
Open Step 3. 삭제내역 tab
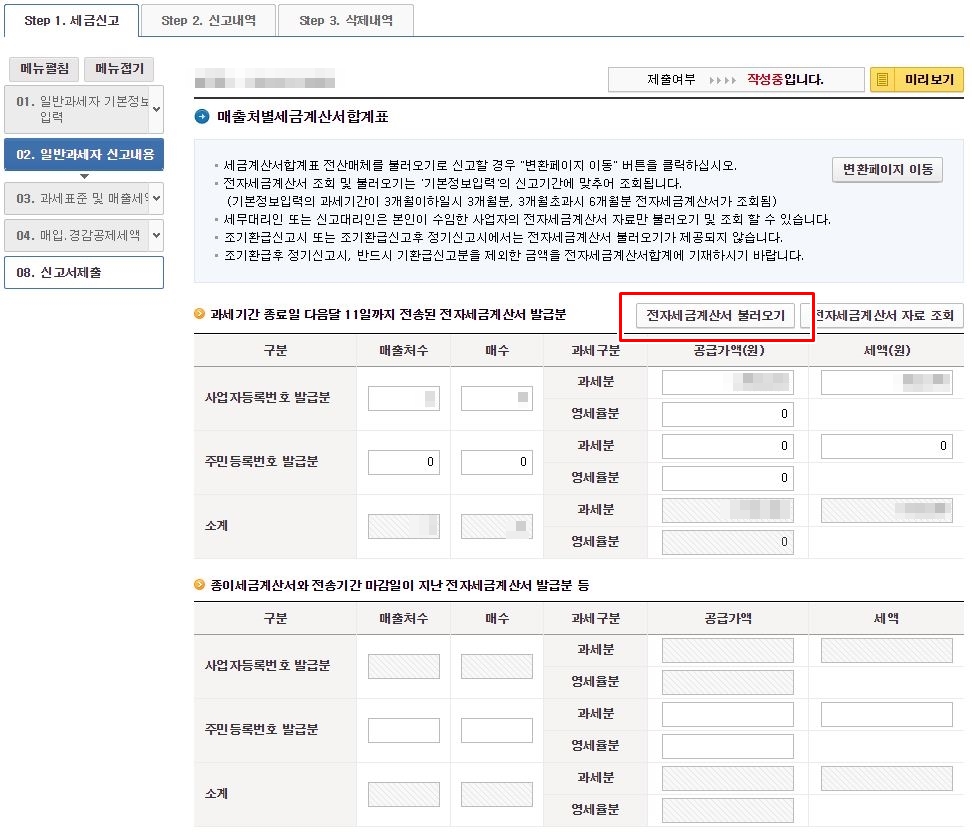point(346,20)
